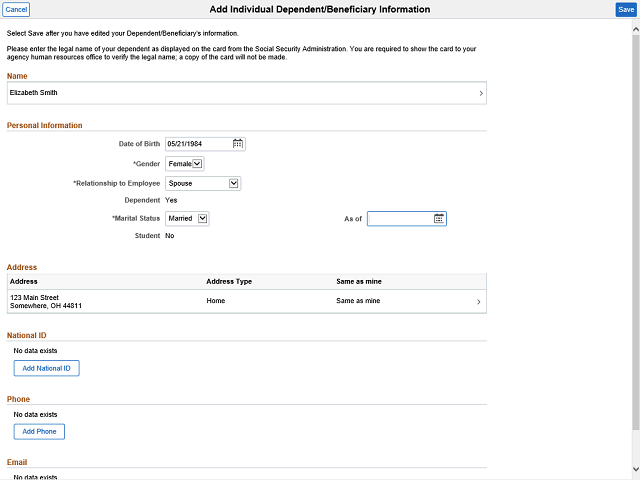This screenshot has height=480, width=640.
Task: Click the Address column header
Action: pos(24,282)
